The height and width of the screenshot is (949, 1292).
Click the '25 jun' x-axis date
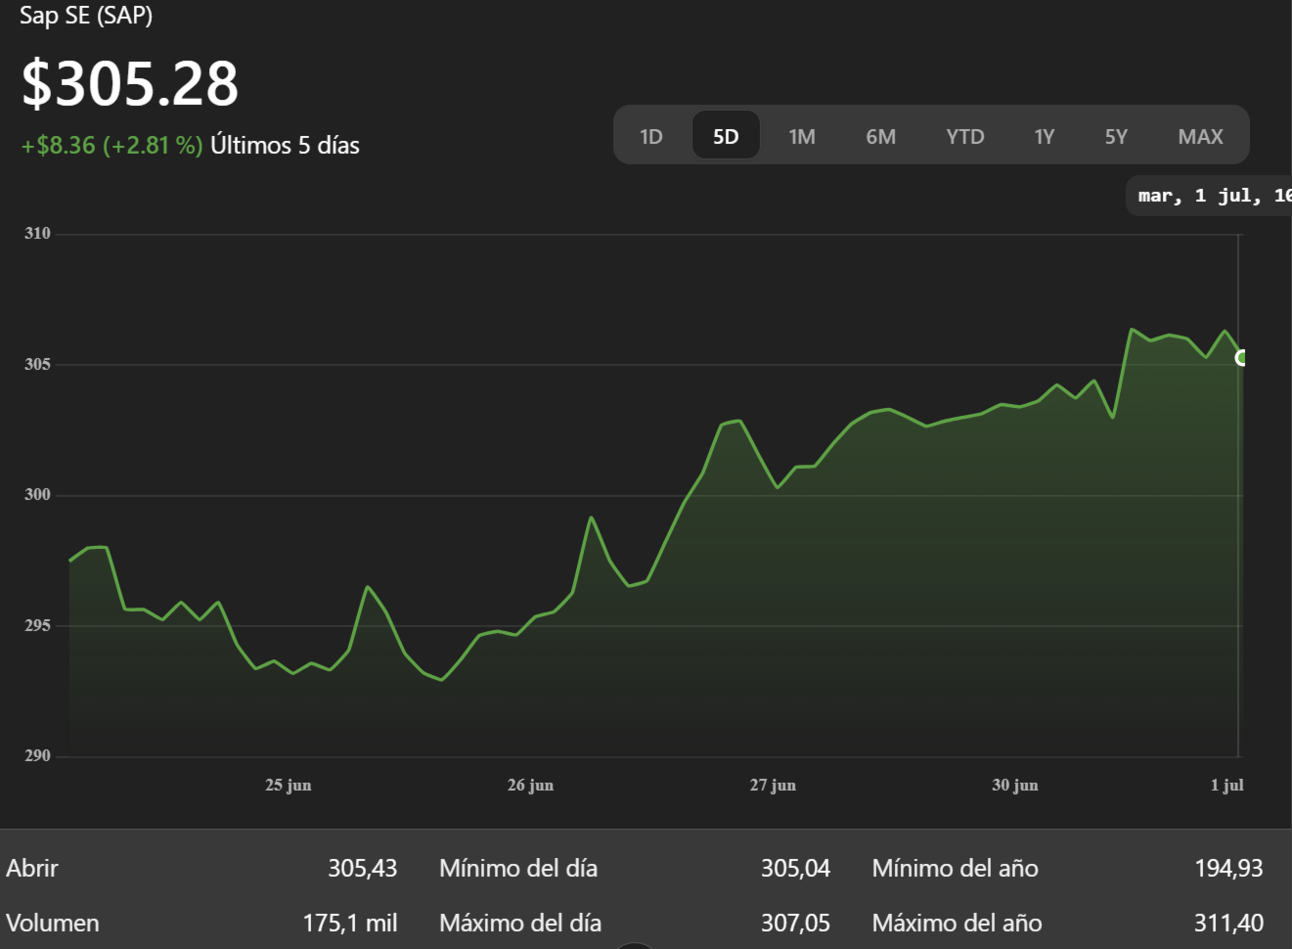[x=288, y=785]
